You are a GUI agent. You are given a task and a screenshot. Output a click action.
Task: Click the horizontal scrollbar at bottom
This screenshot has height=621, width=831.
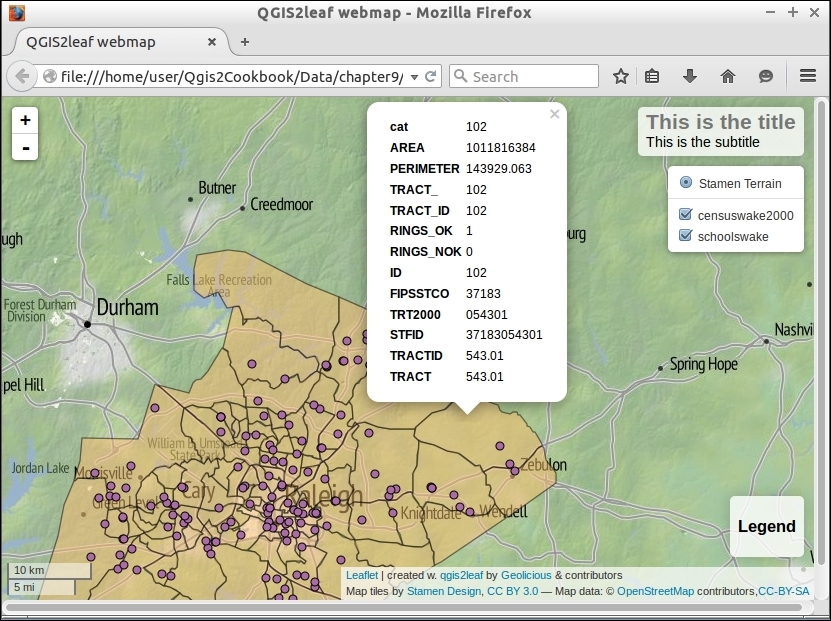(400, 607)
